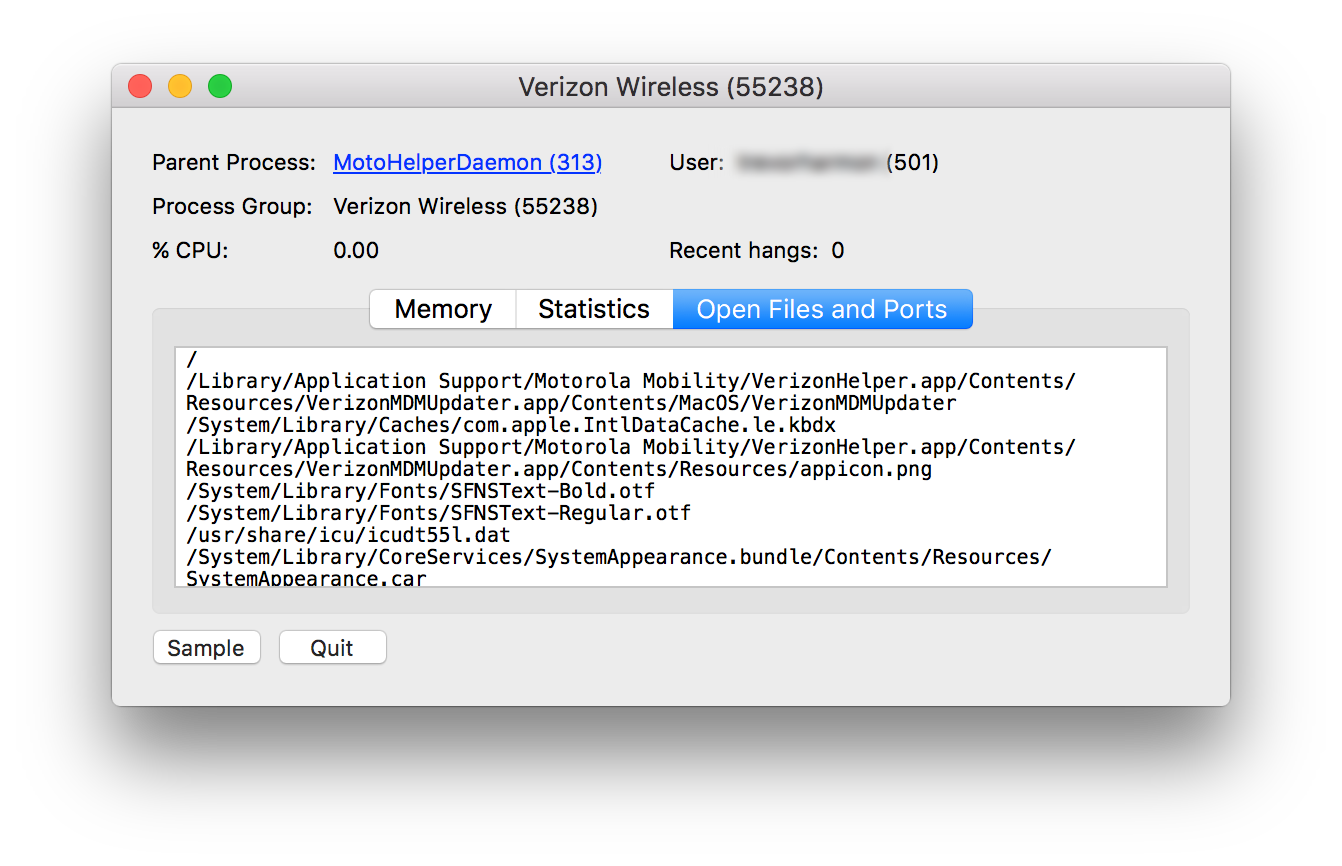Viewport: 1342px width, 866px height.
Task: Click the % CPU value 0.00
Action: coord(356,250)
